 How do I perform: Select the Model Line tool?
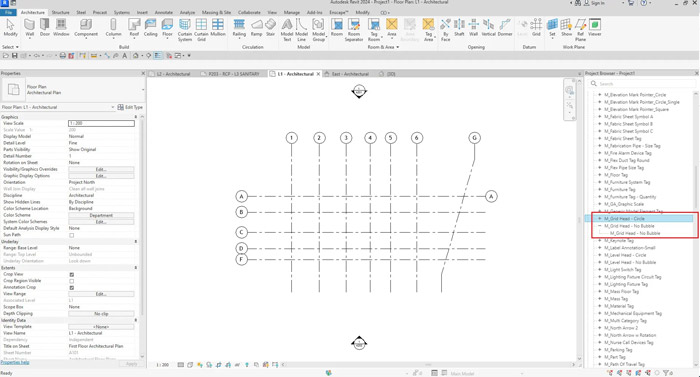coord(302,30)
